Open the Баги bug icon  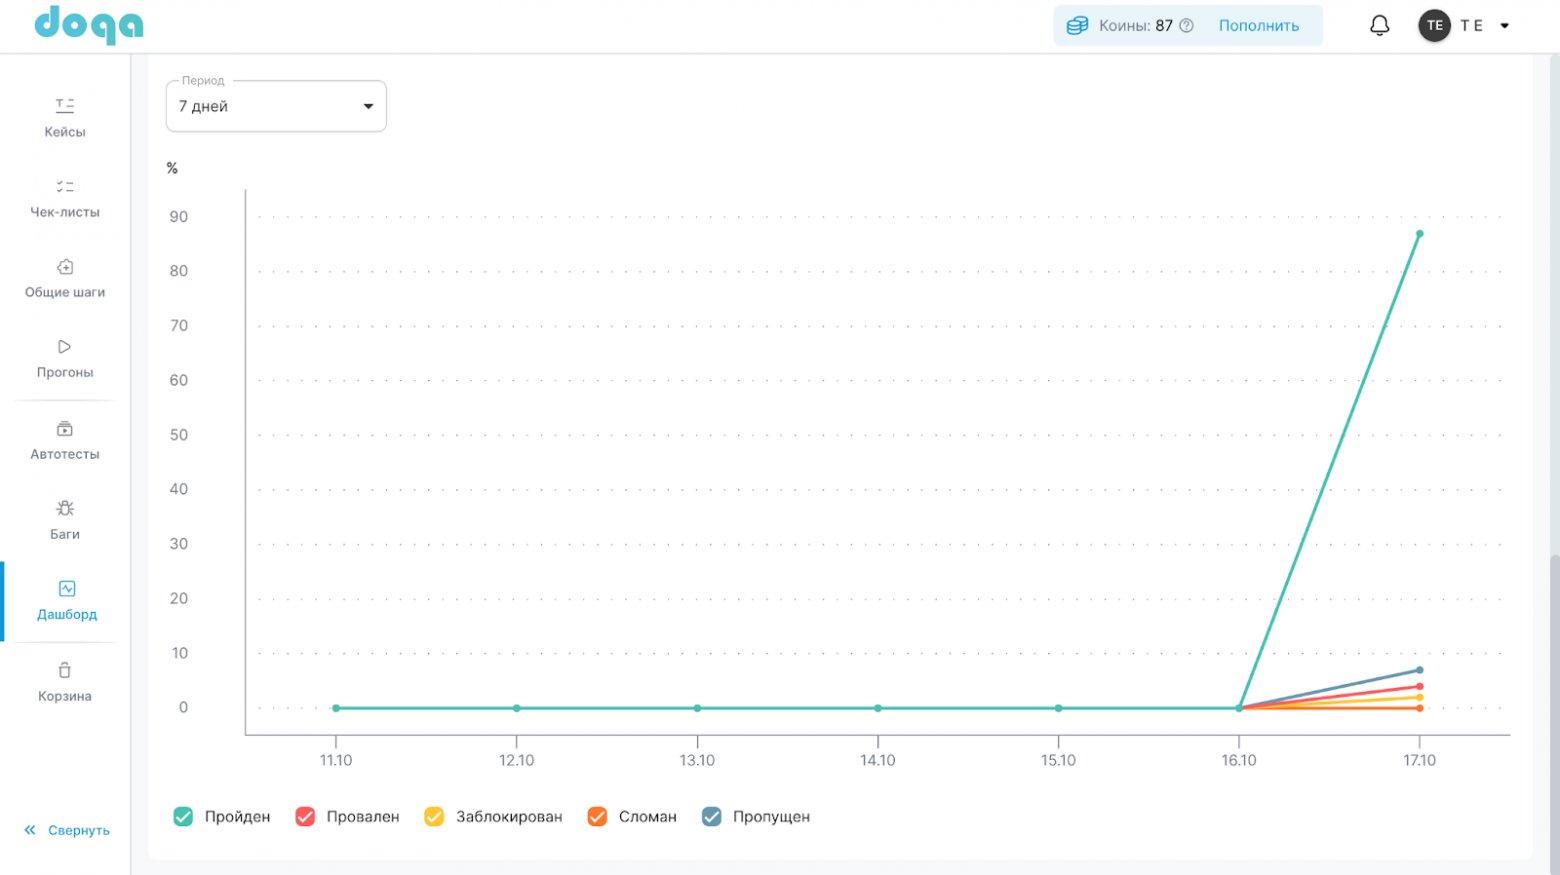pyautogui.click(x=65, y=509)
